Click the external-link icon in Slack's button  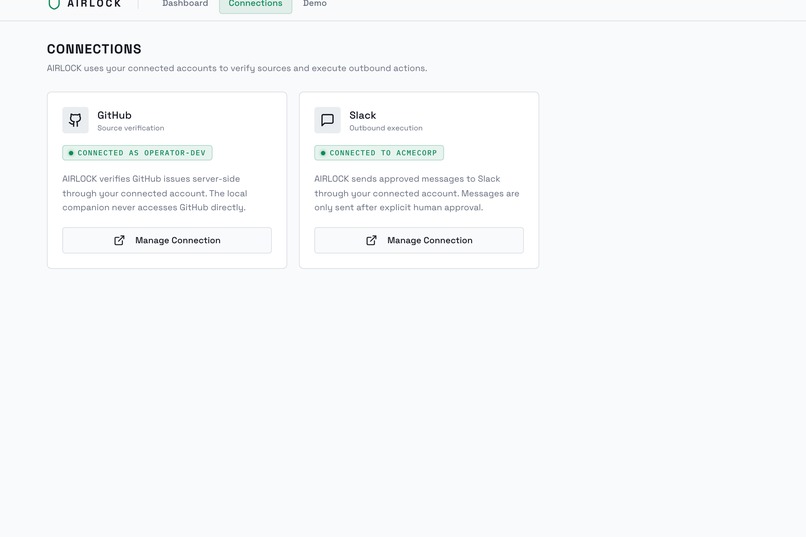click(x=371, y=240)
